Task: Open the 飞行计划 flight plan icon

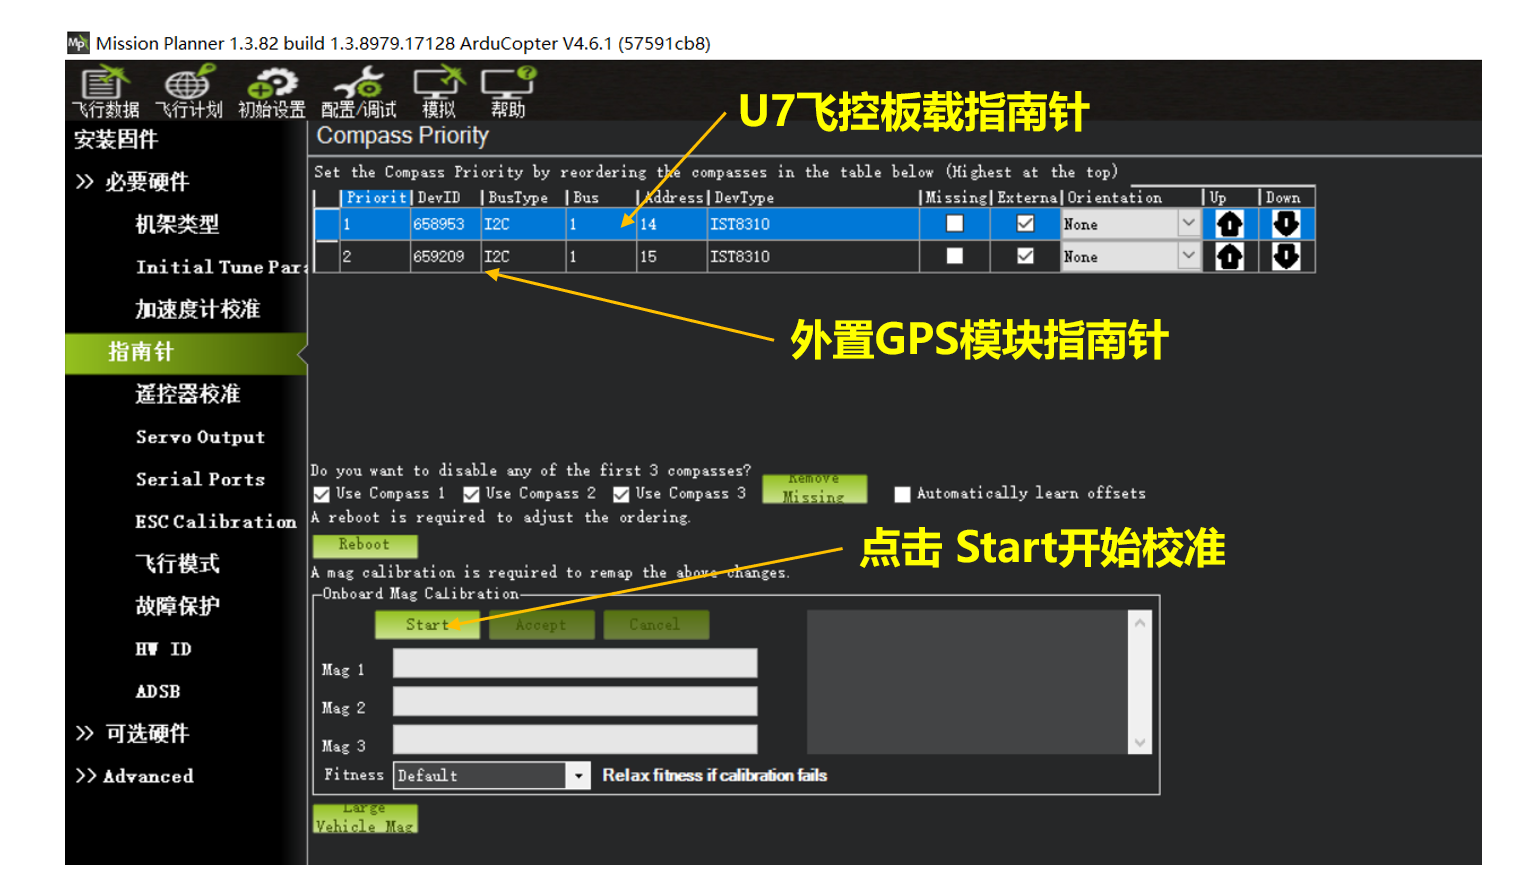Action: (x=188, y=91)
